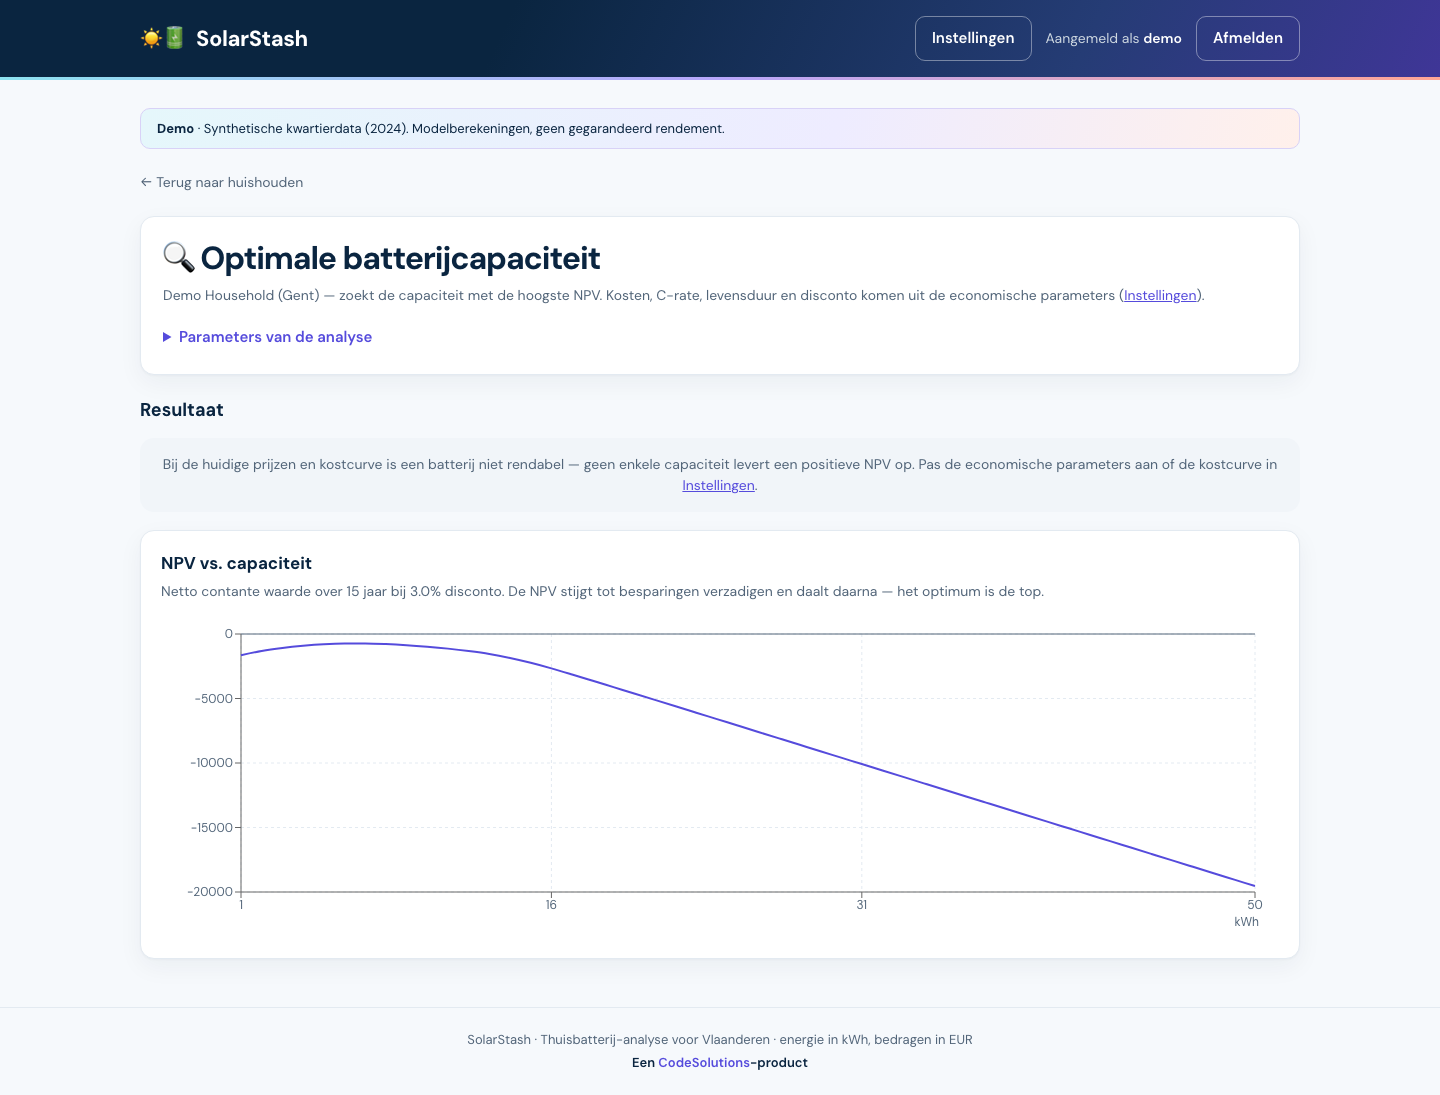The image size is (1440, 1095).
Task: Click the 50 label on the chart x-axis
Action: point(1255,905)
